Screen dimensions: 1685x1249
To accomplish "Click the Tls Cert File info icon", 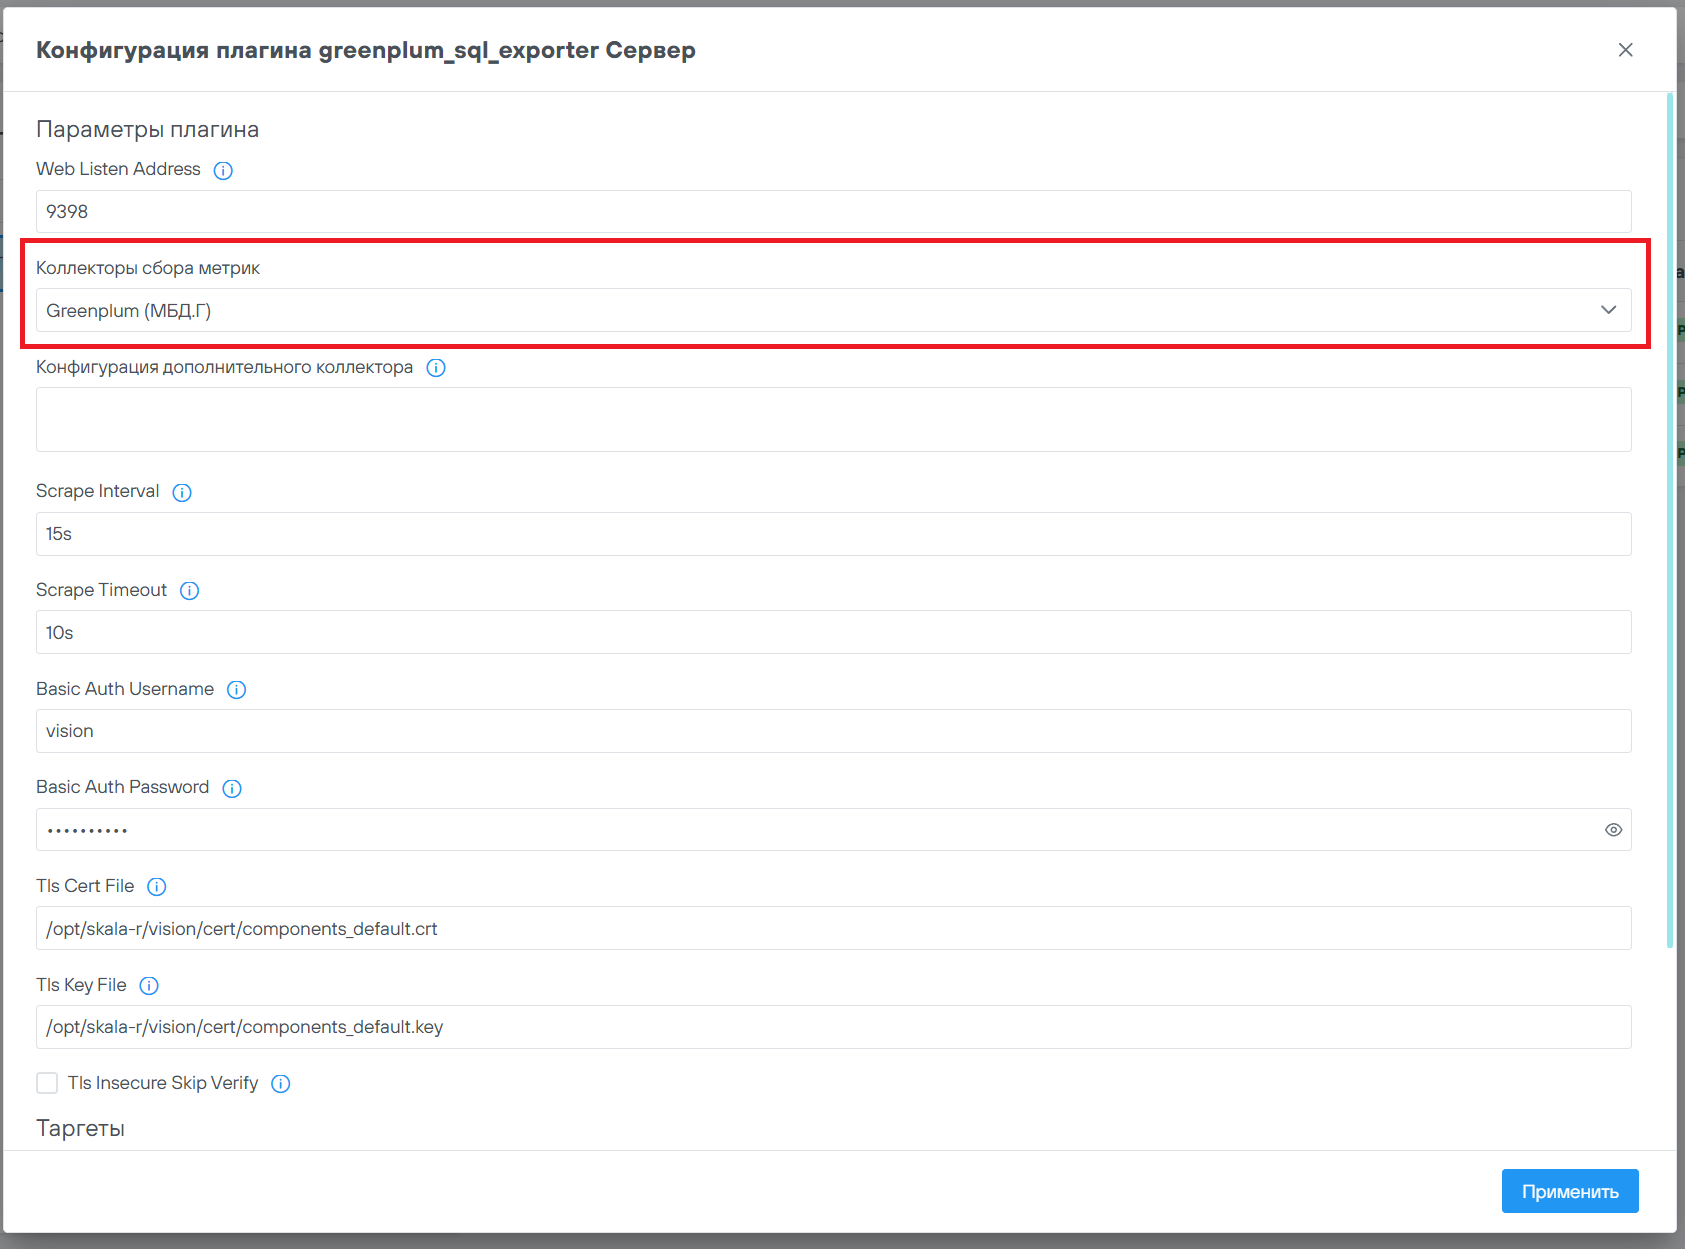I will tap(157, 887).
